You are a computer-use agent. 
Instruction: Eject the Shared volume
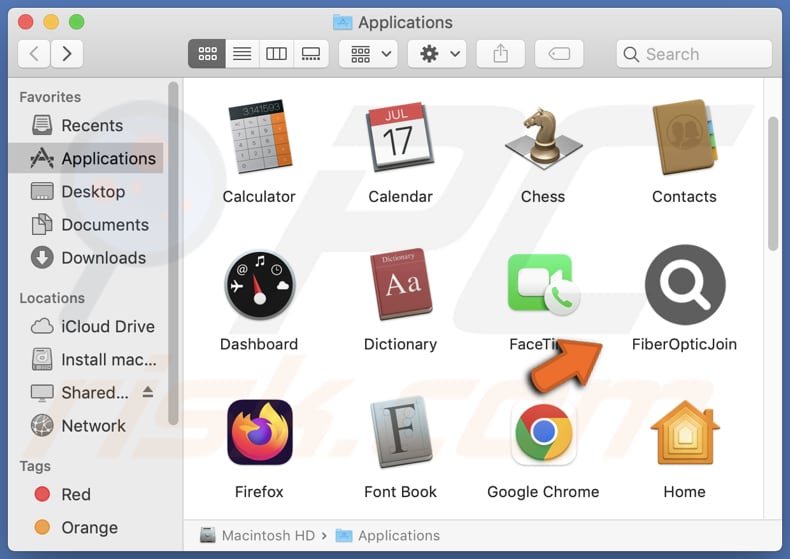tap(148, 391)
